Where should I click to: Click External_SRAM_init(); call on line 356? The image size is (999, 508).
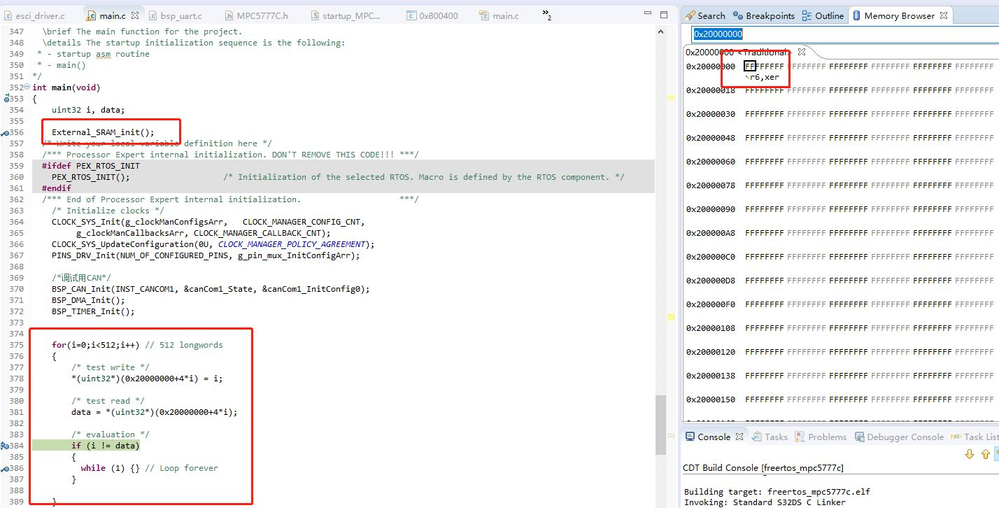click(x=103, y=133)
